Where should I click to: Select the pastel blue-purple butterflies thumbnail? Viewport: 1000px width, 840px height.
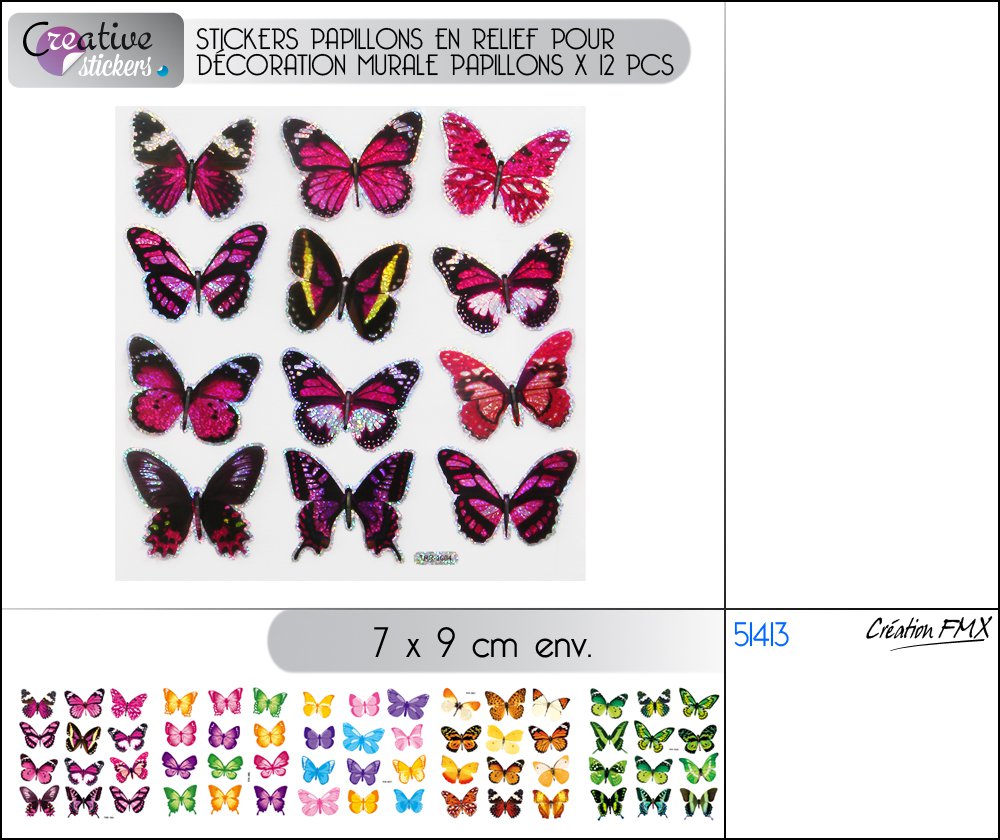[x=364, y=751]
